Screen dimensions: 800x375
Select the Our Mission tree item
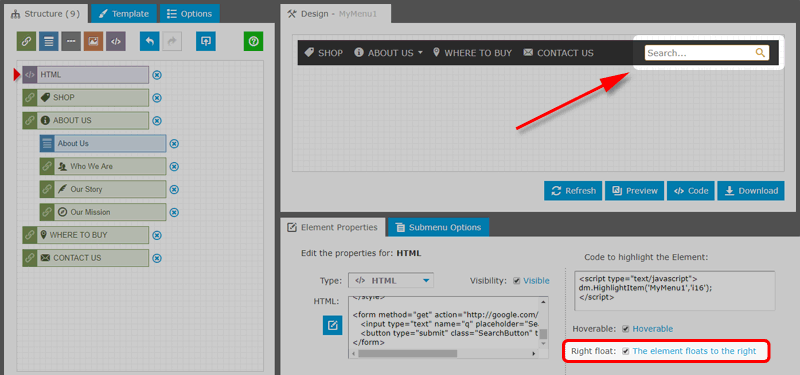coord(103,212)
